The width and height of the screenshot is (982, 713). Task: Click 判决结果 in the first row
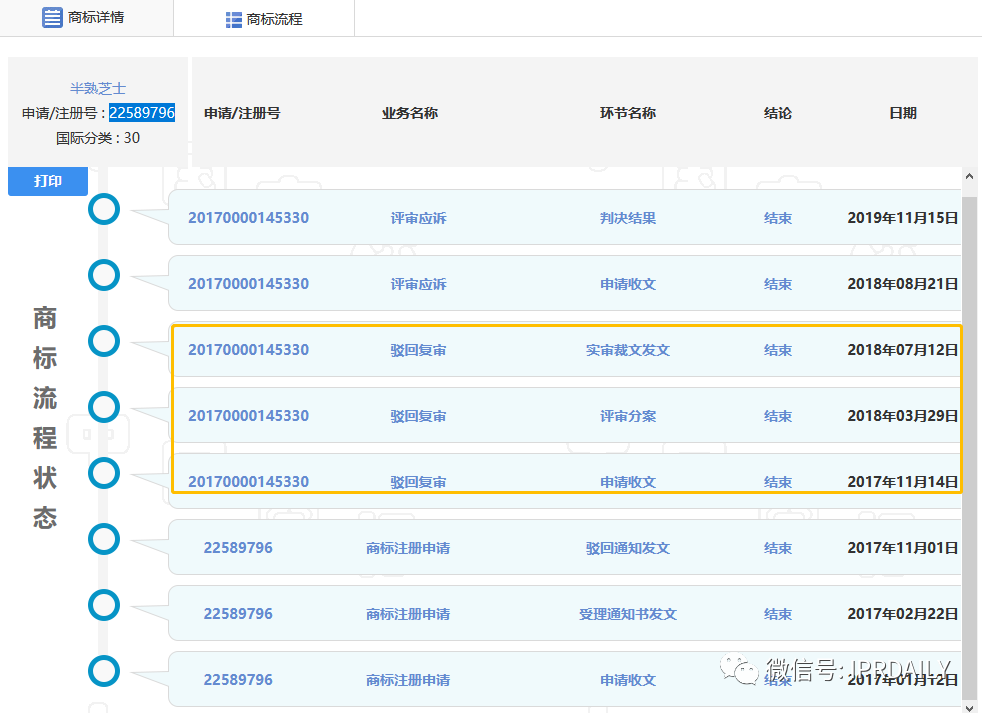coord(628,218)
